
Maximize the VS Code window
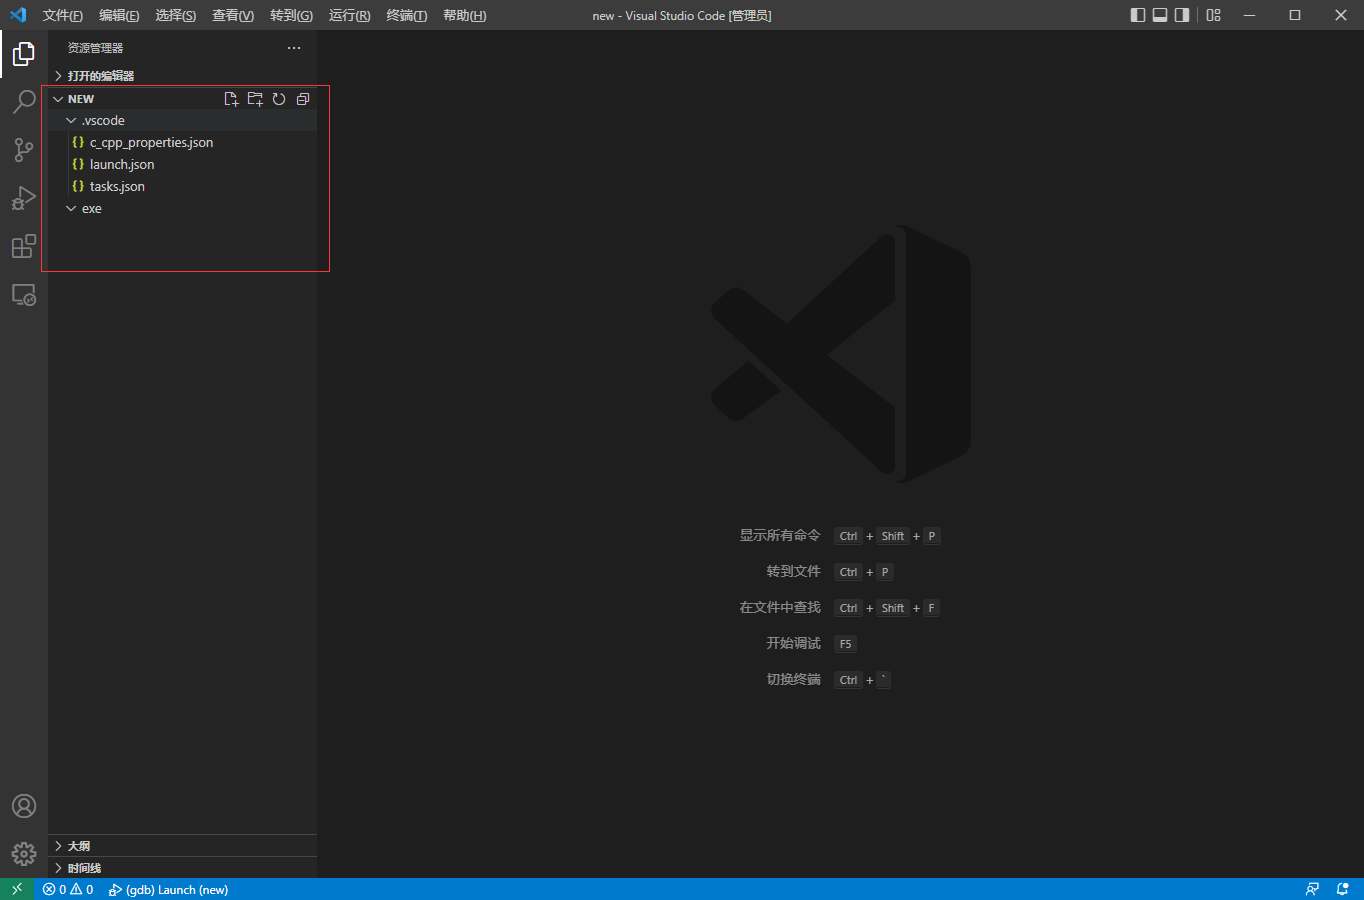click(x=1295, y=15)
